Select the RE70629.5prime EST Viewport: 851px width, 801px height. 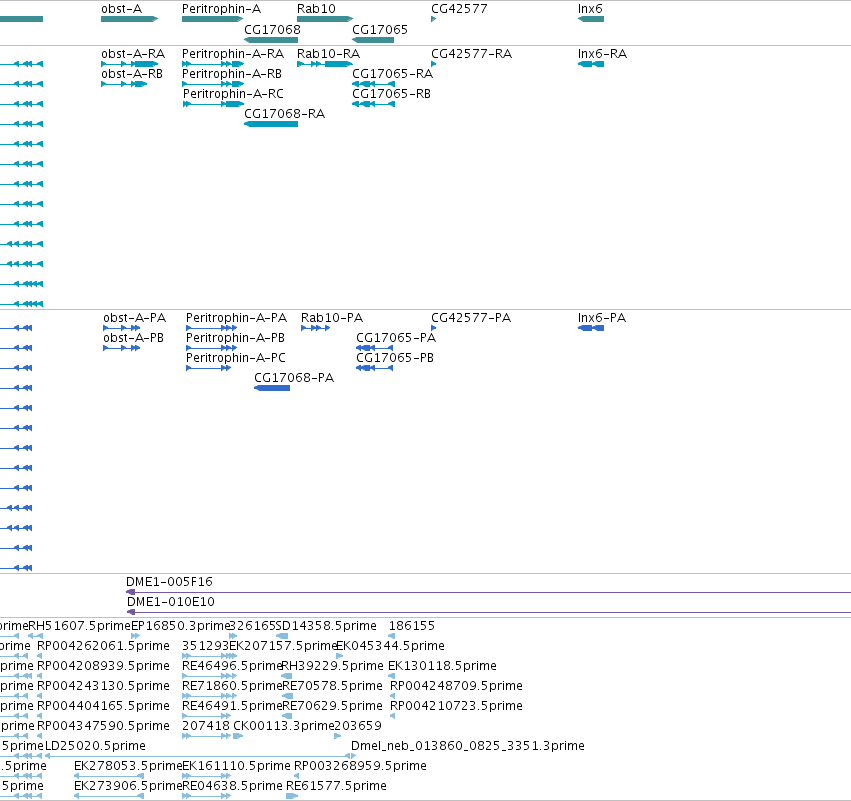pos(288,716)
